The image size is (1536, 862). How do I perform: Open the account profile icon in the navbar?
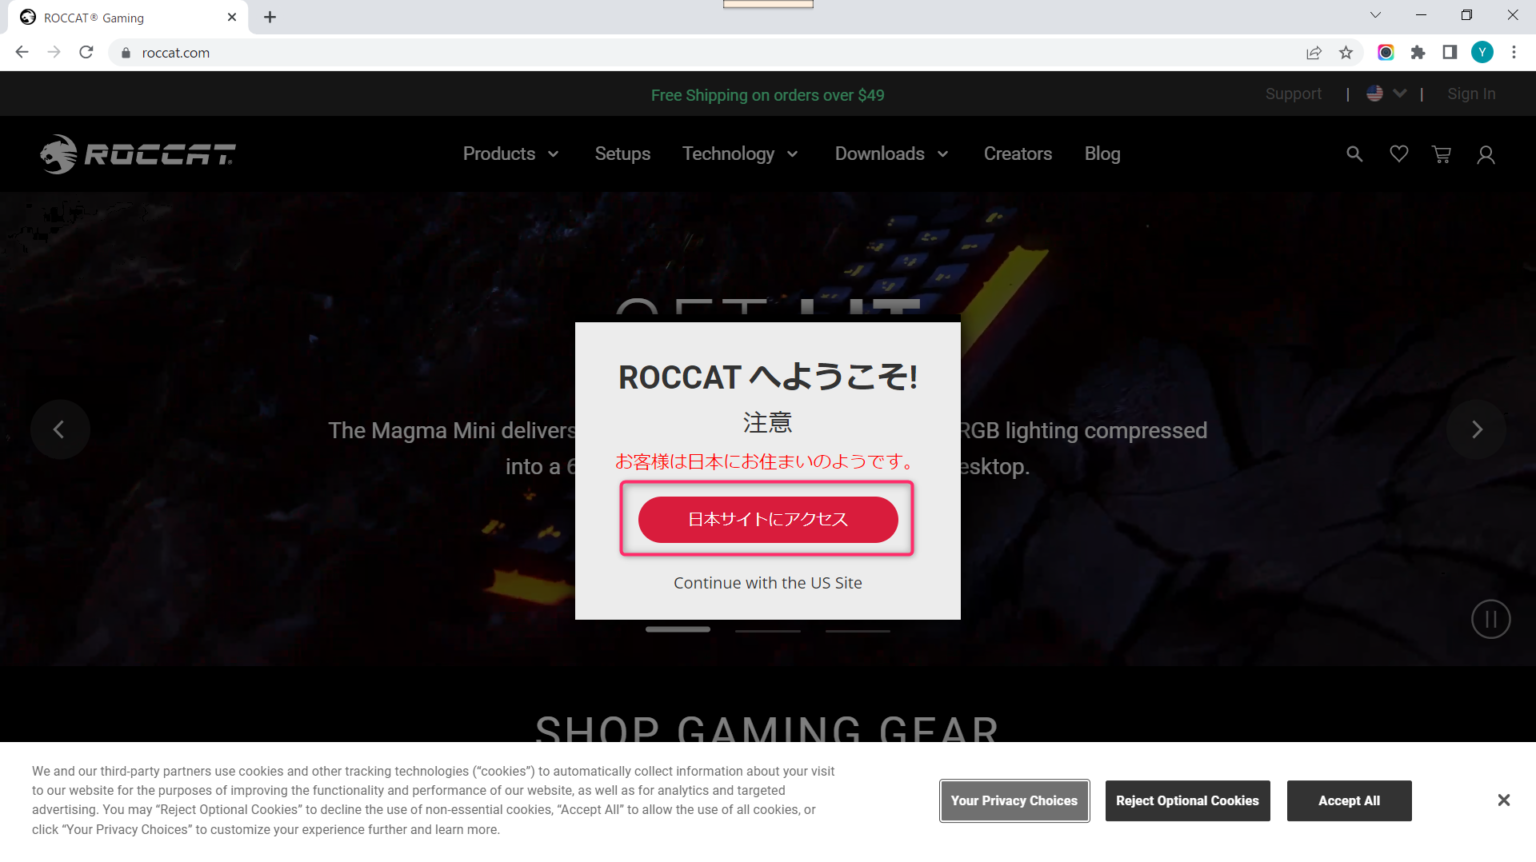coord(1485,154)
